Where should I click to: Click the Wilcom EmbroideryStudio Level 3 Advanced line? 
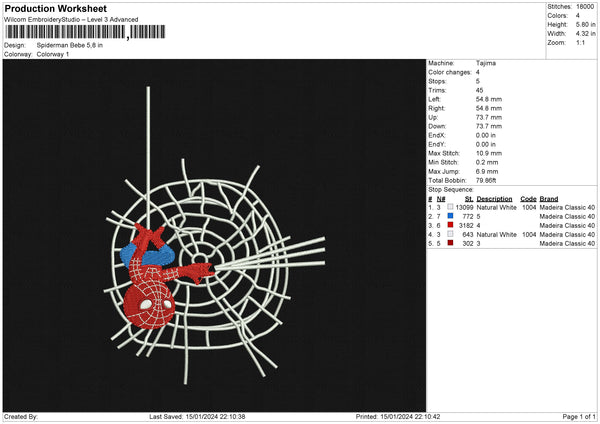71,20
